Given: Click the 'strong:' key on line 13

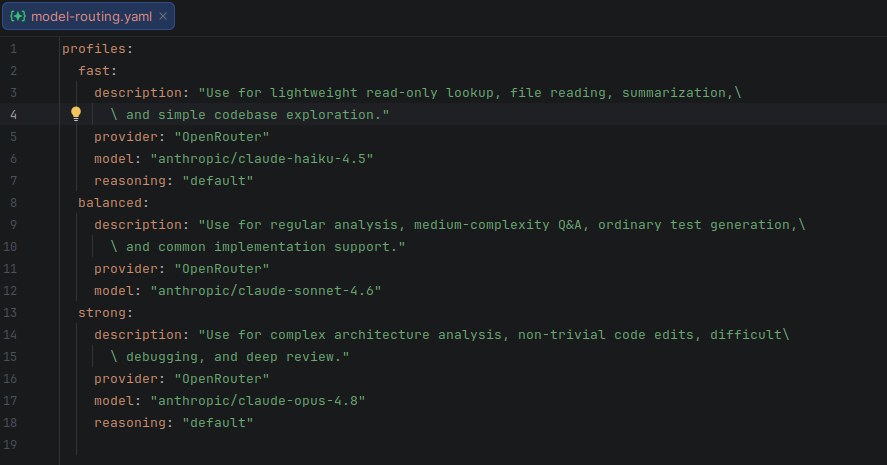Looking at the screenshot, I should 105,313.
